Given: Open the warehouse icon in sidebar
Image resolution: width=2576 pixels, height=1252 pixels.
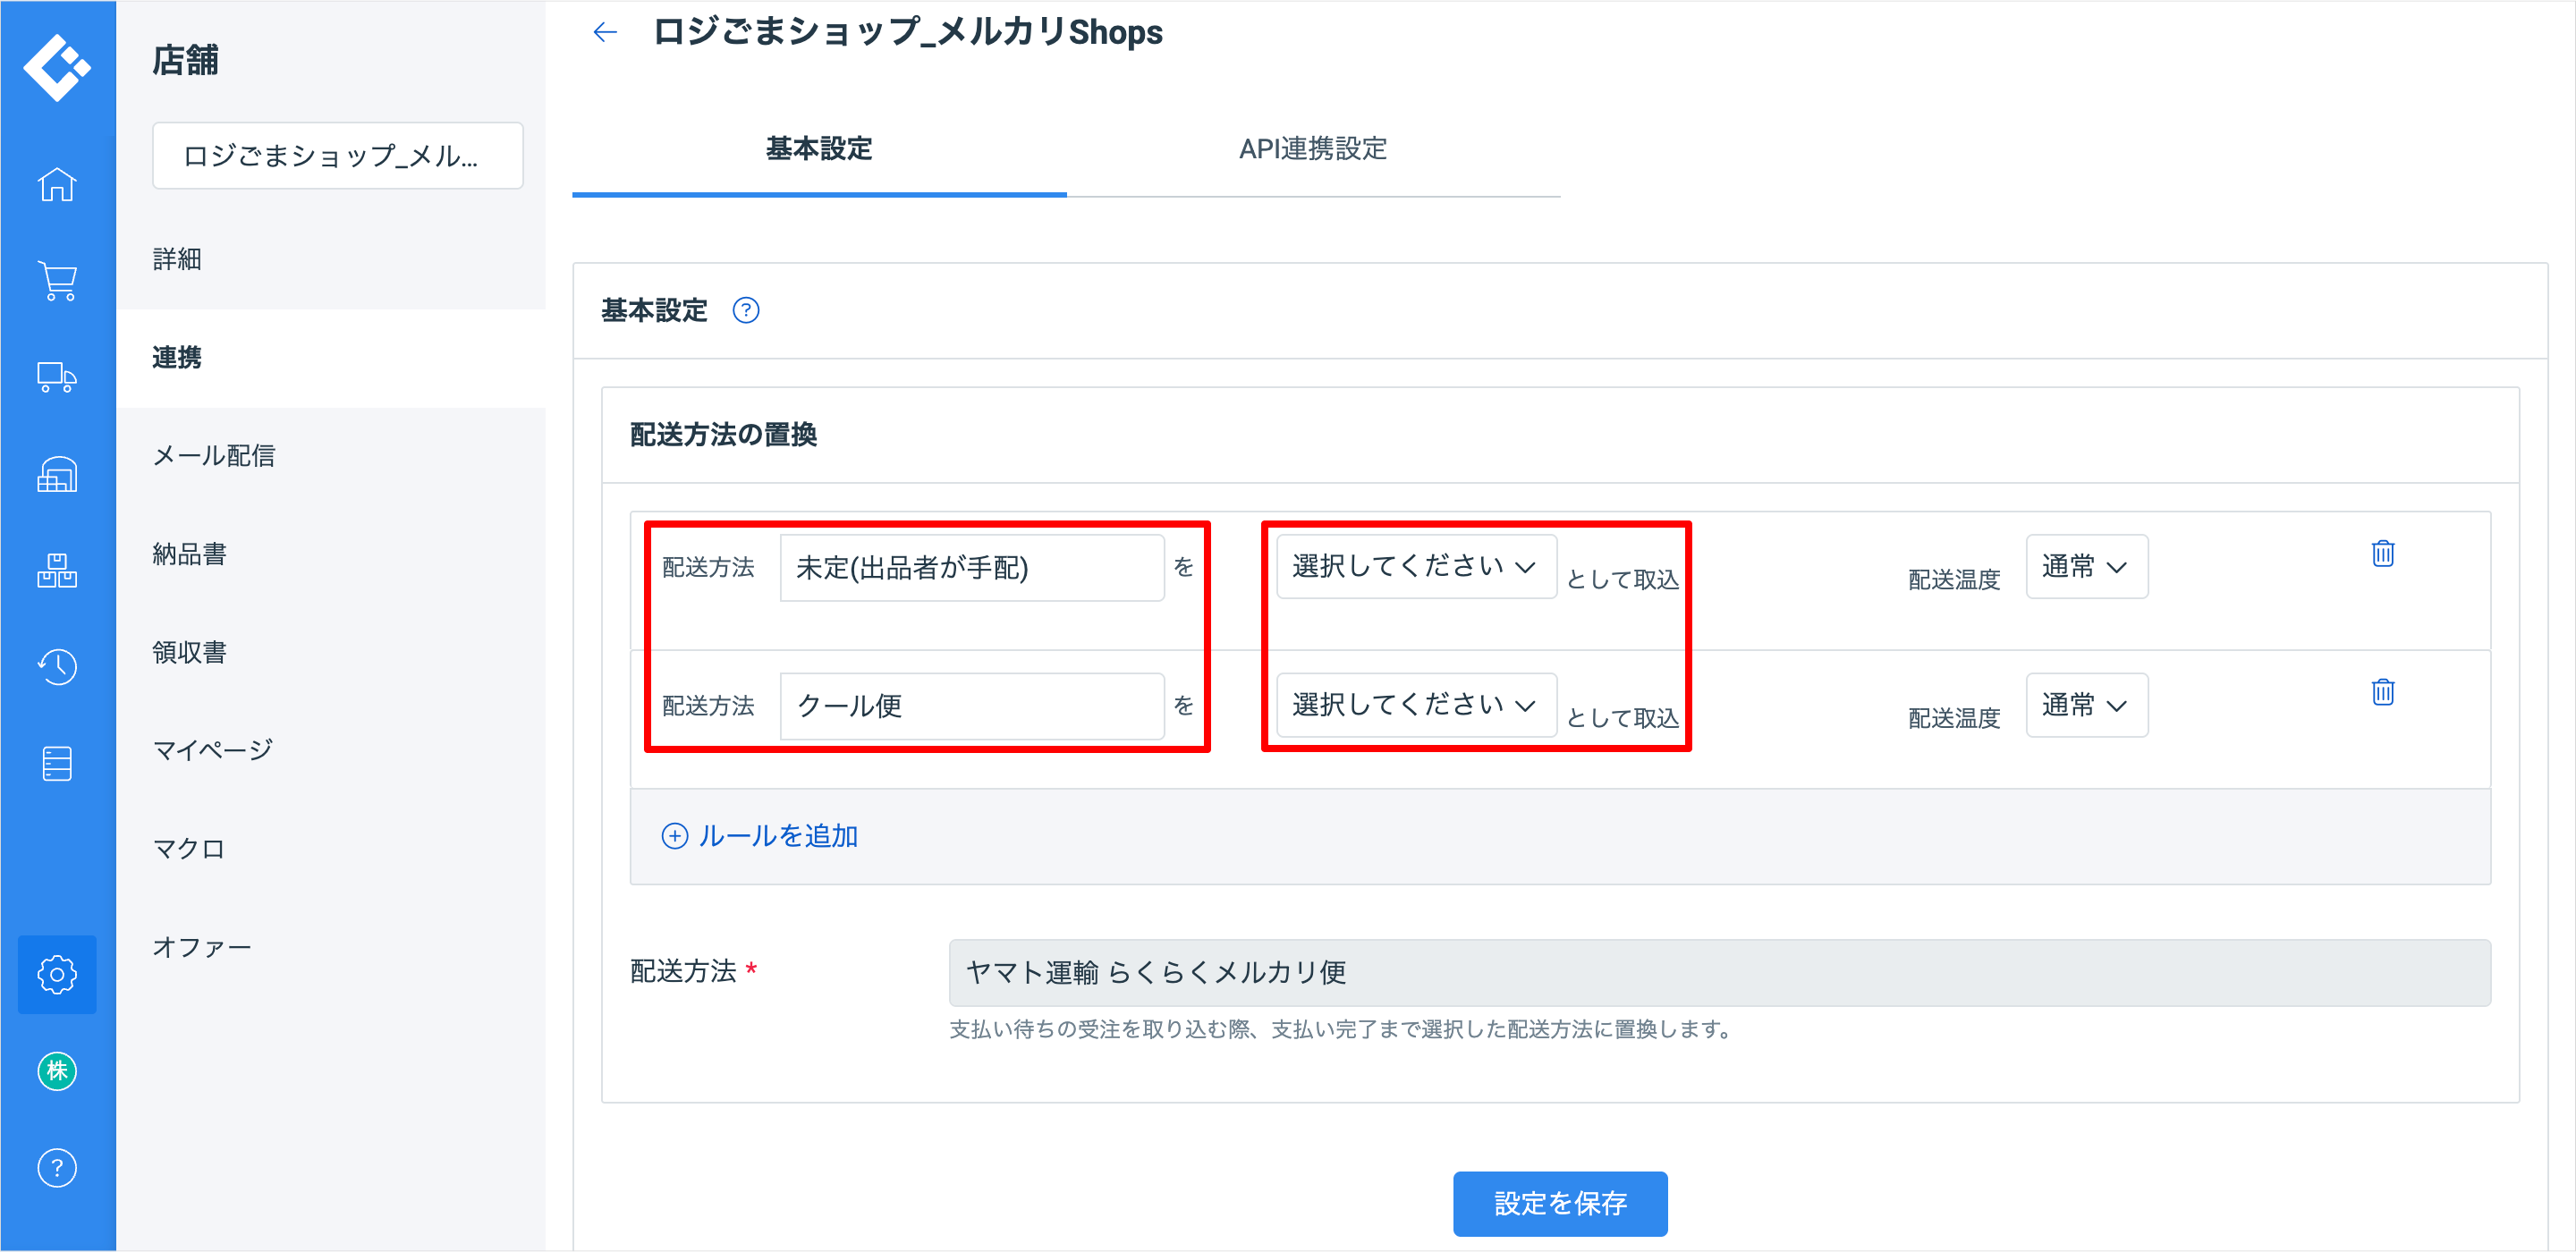Looking at the screenshot, I should pyautogui.click(x=57, y=474).
